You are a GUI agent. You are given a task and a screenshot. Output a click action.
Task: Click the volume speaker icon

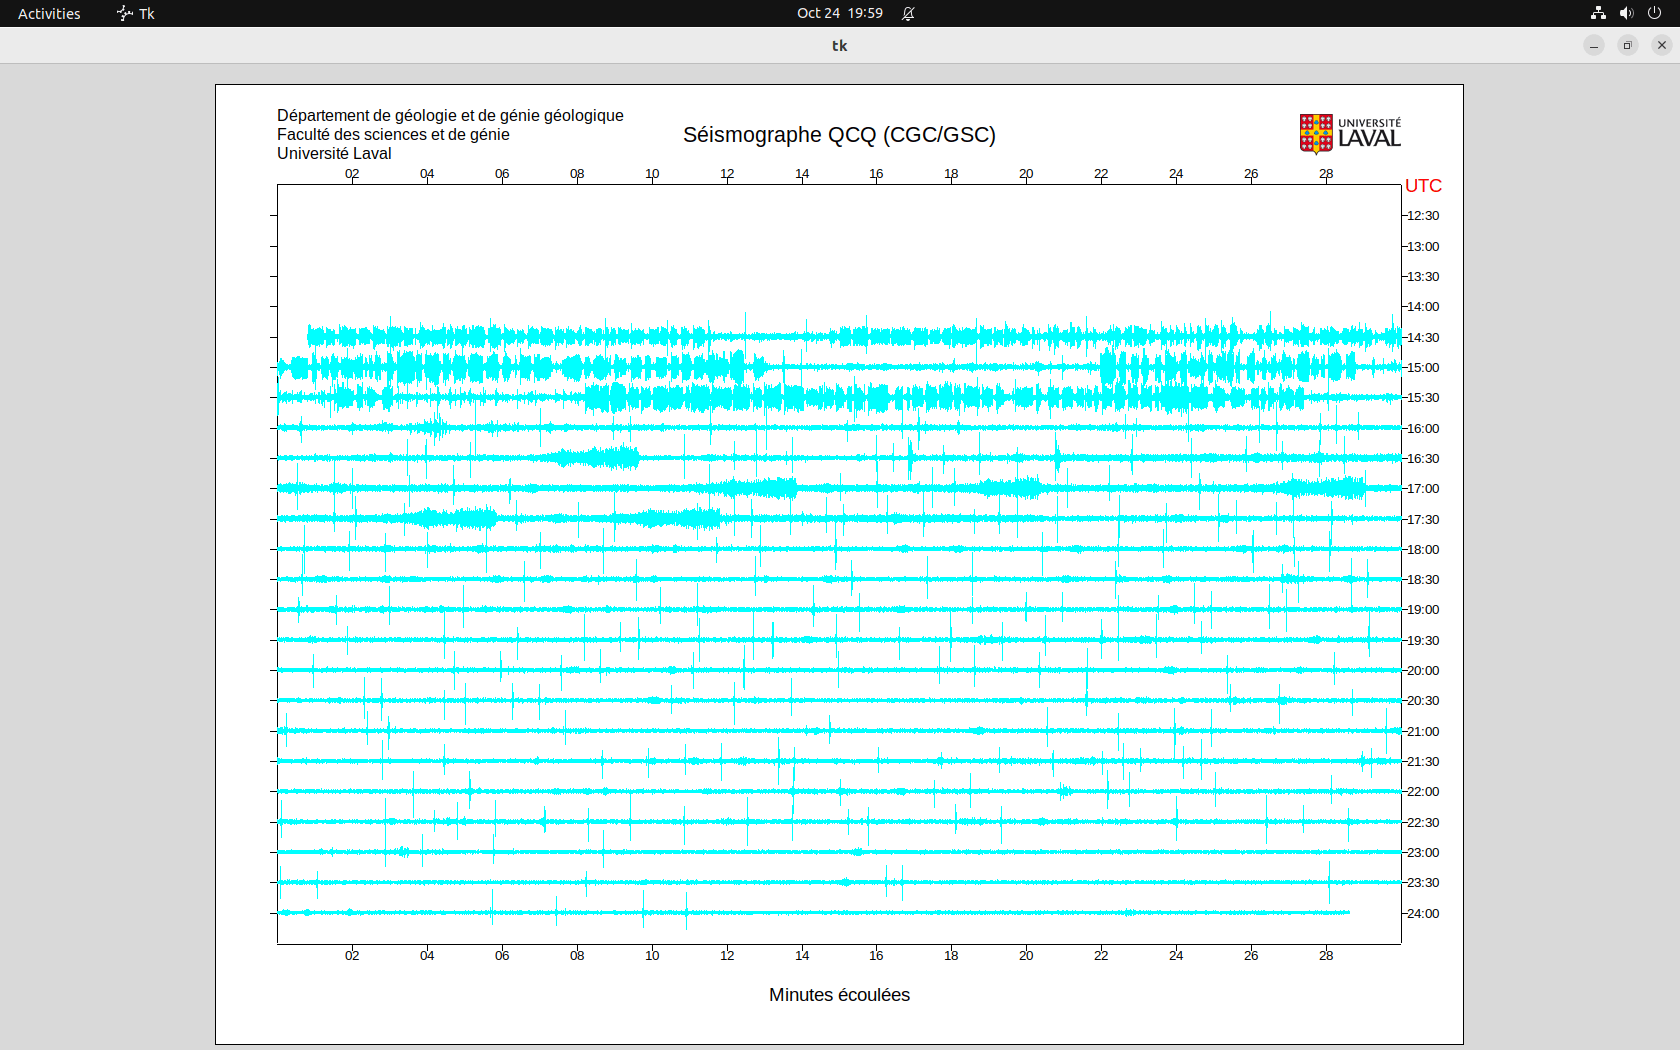(x=1626, y=13)
